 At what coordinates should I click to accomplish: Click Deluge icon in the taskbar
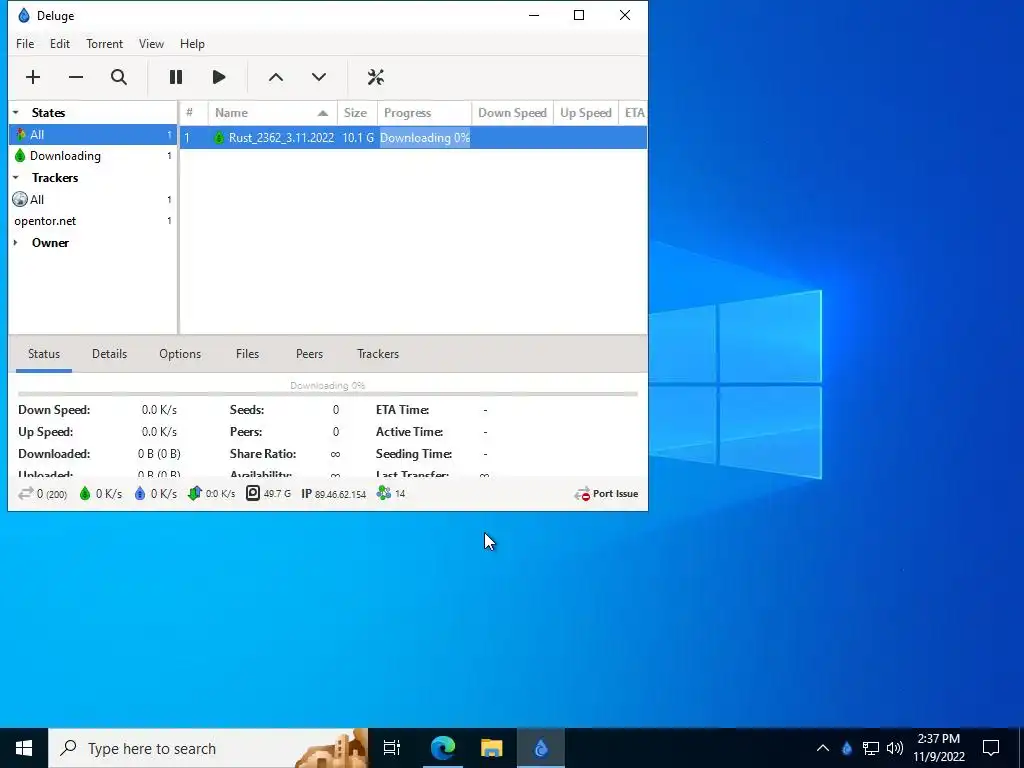click(x=541, y=748)
